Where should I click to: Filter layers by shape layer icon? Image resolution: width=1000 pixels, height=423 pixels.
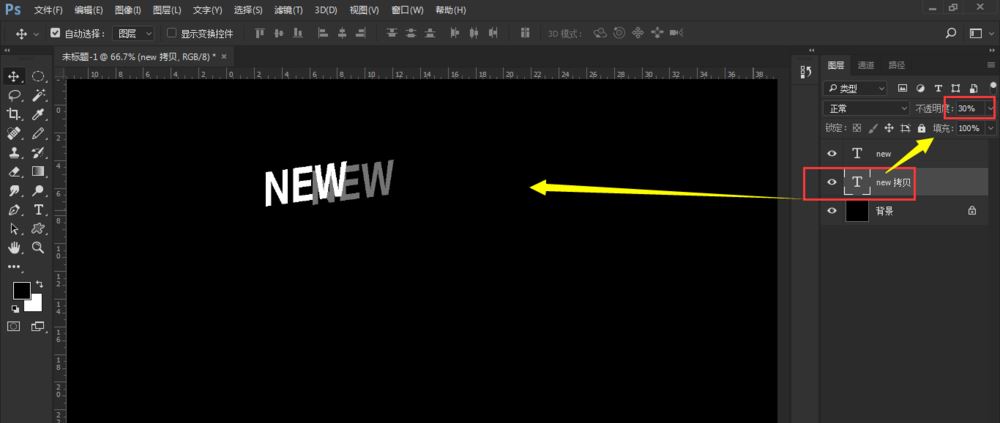955,88
